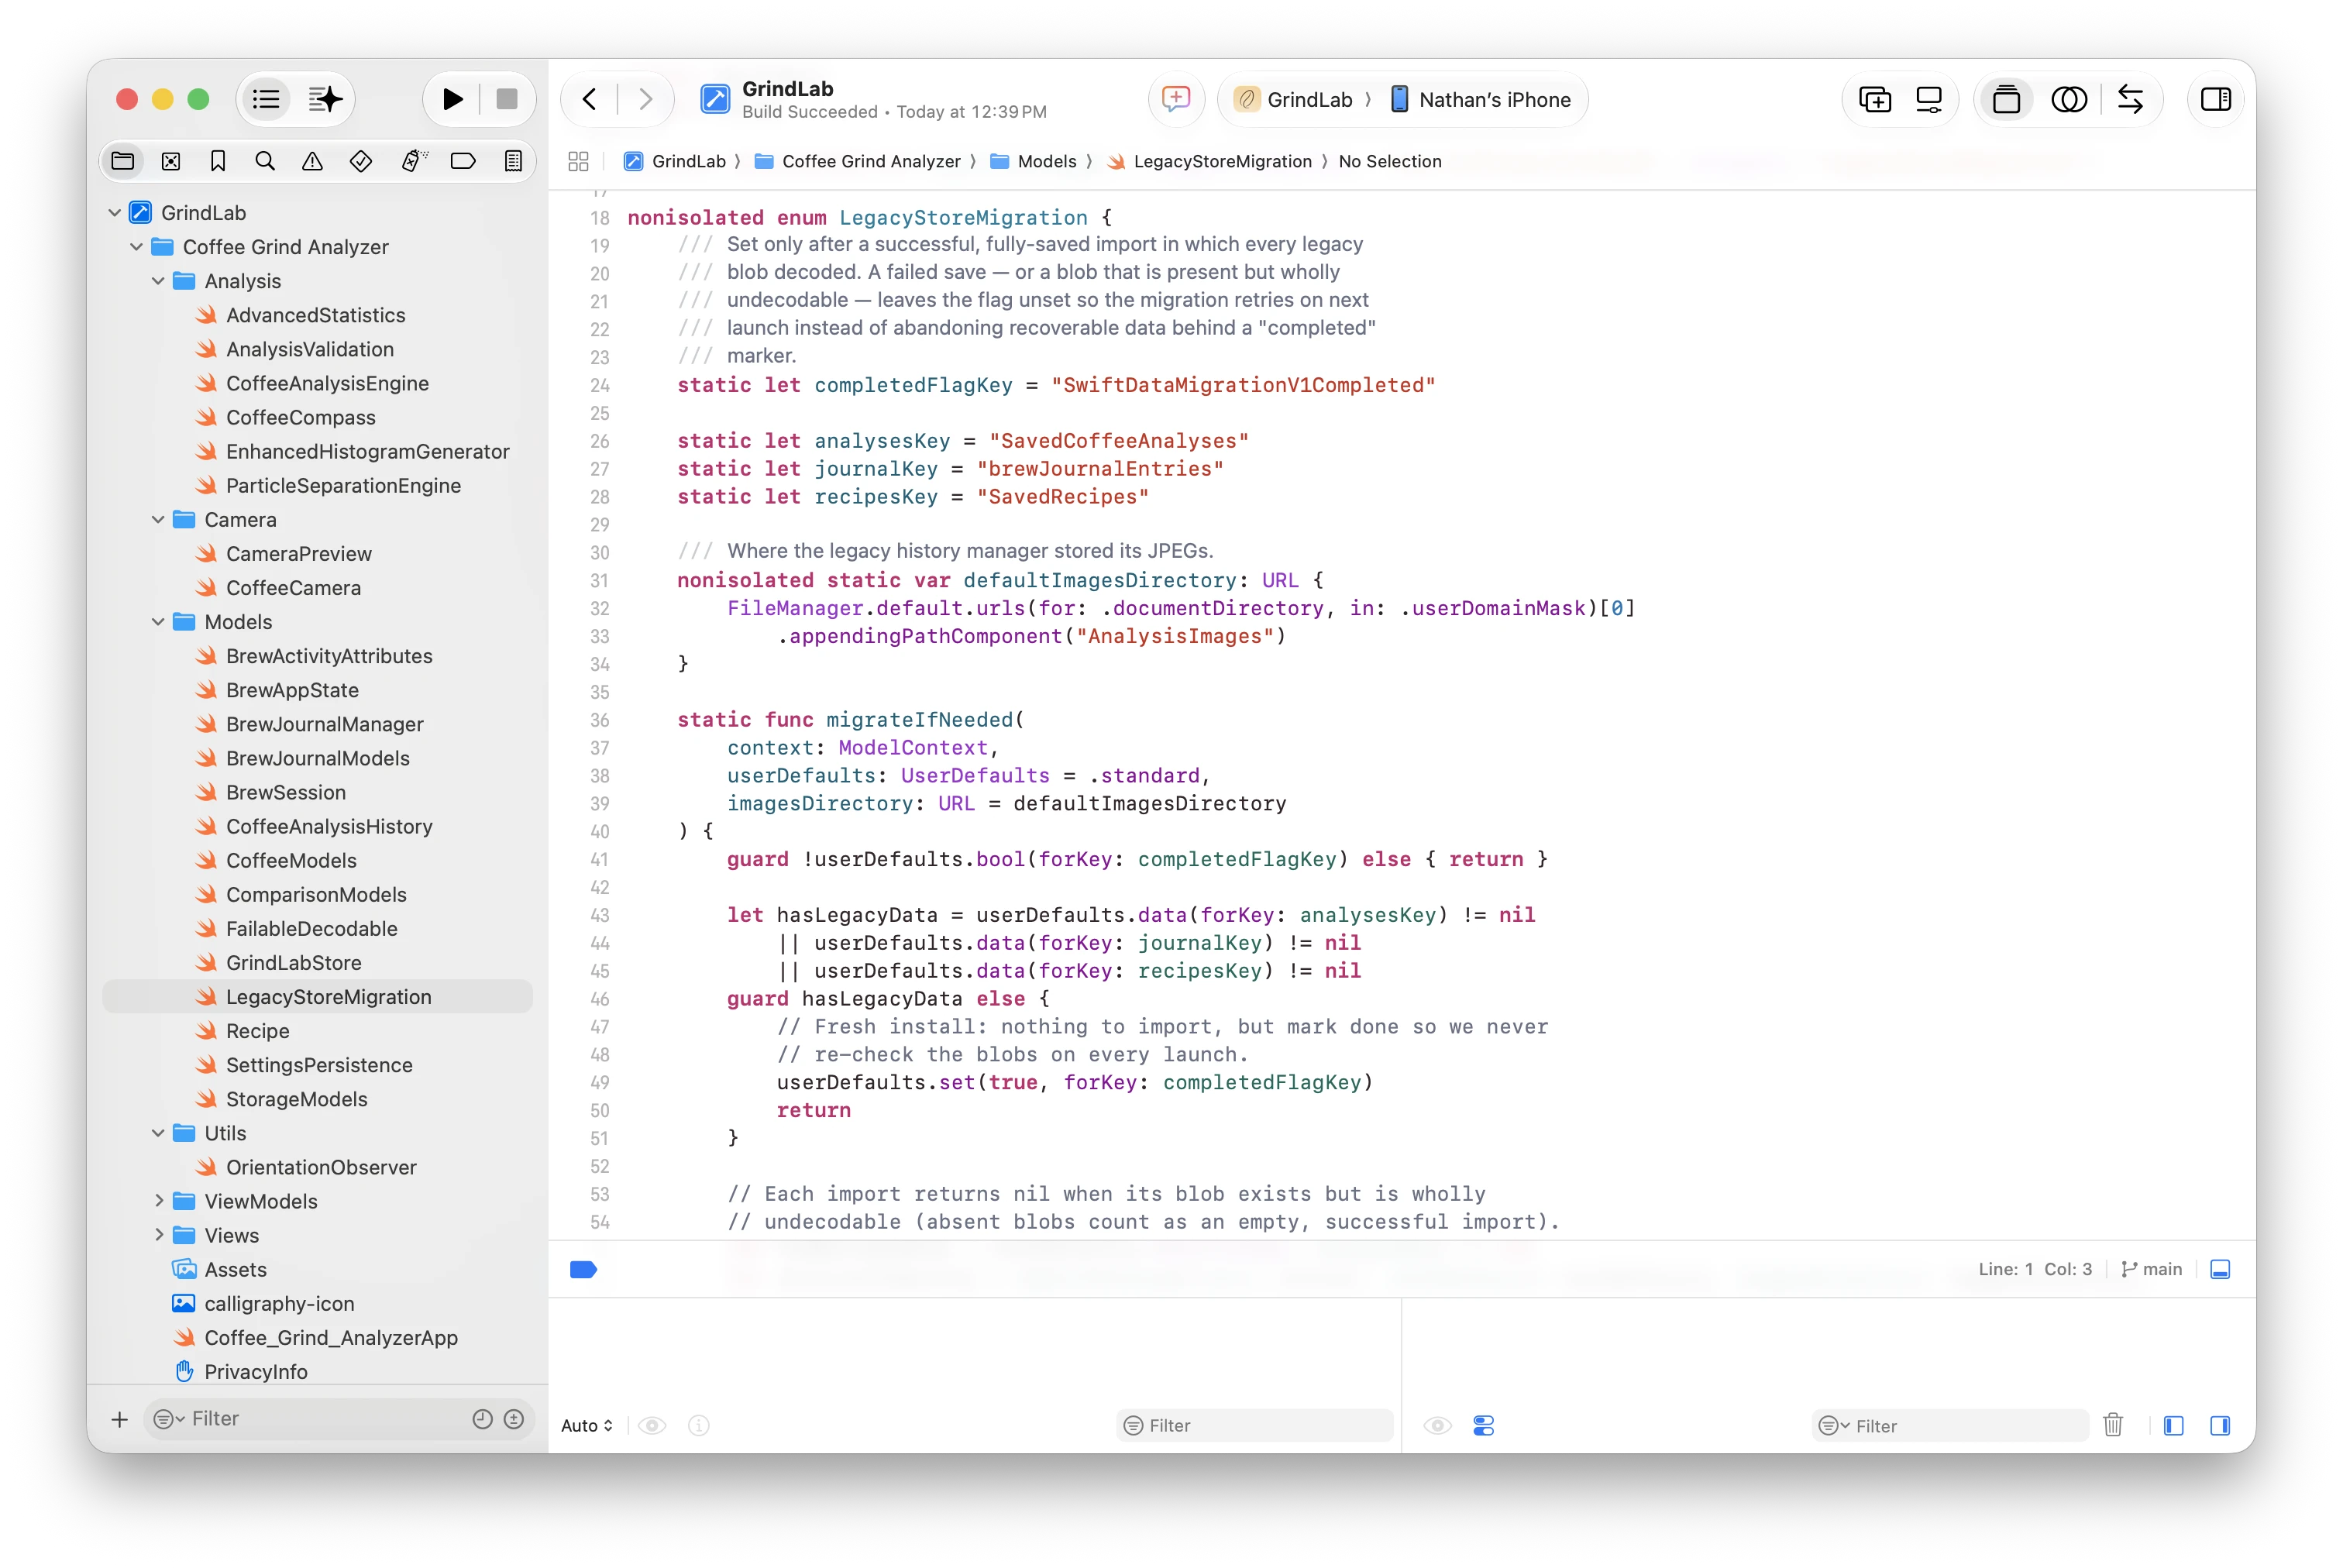Focus the variables view Filter field
The image size is (2343, 1568).
click(x=1255, y=1426)
